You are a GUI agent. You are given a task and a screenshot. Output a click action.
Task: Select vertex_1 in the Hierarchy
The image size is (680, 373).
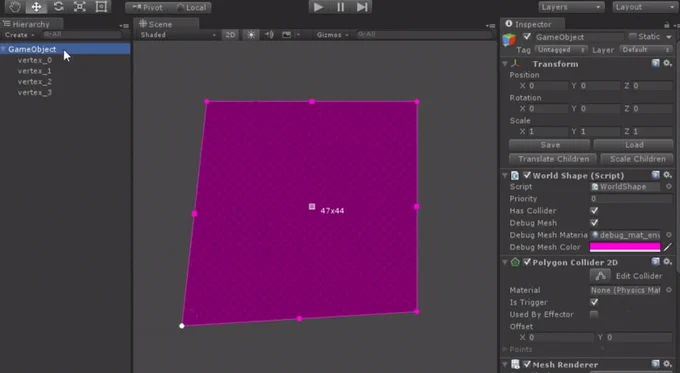(35, 71)
